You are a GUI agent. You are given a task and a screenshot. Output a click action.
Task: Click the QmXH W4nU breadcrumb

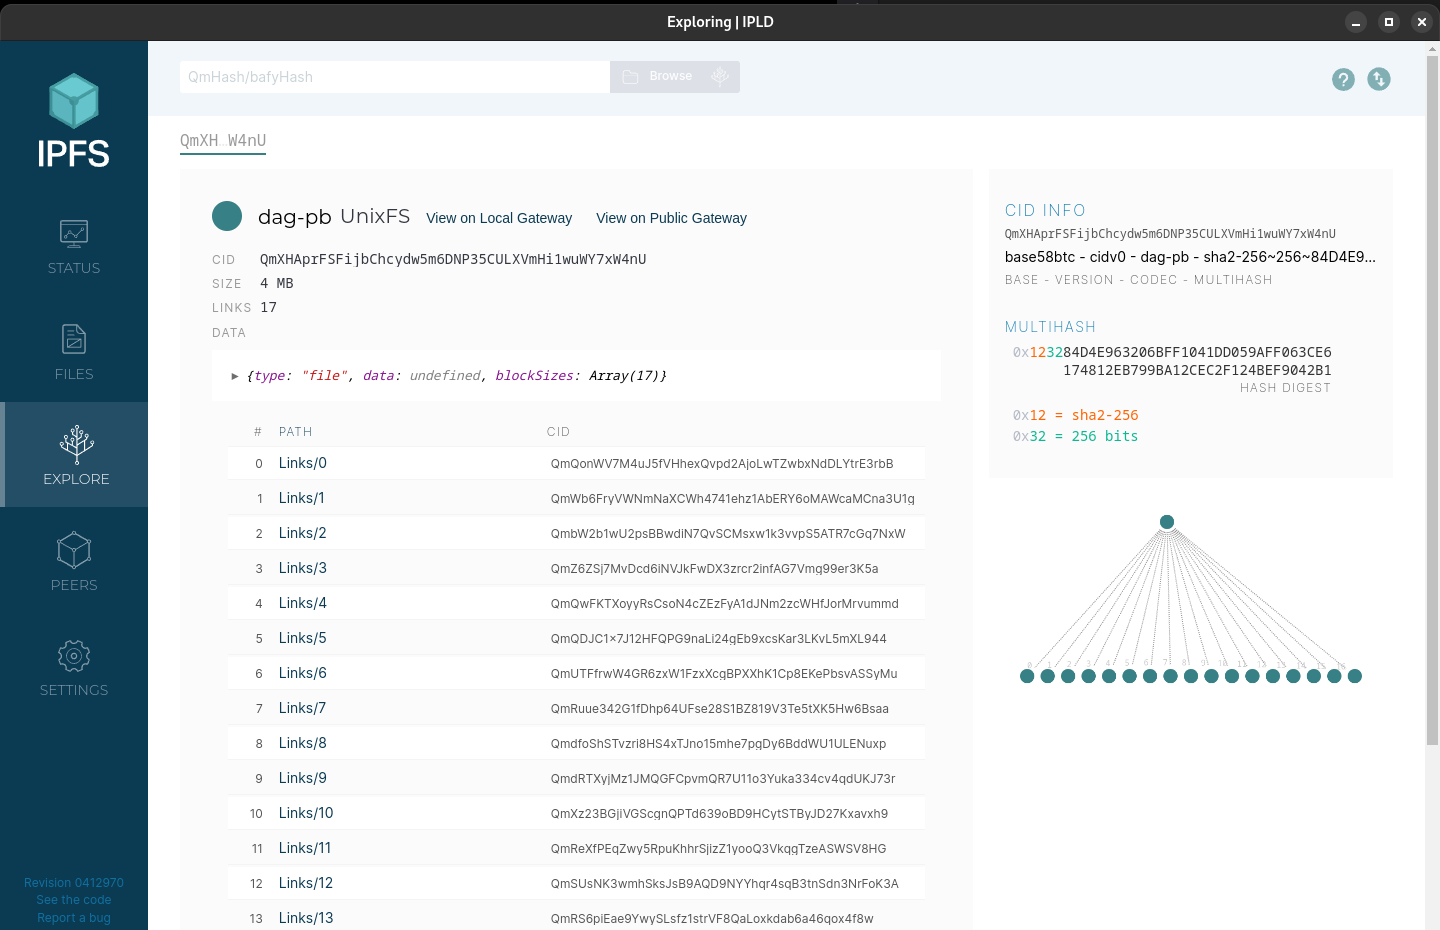(223, 141)
